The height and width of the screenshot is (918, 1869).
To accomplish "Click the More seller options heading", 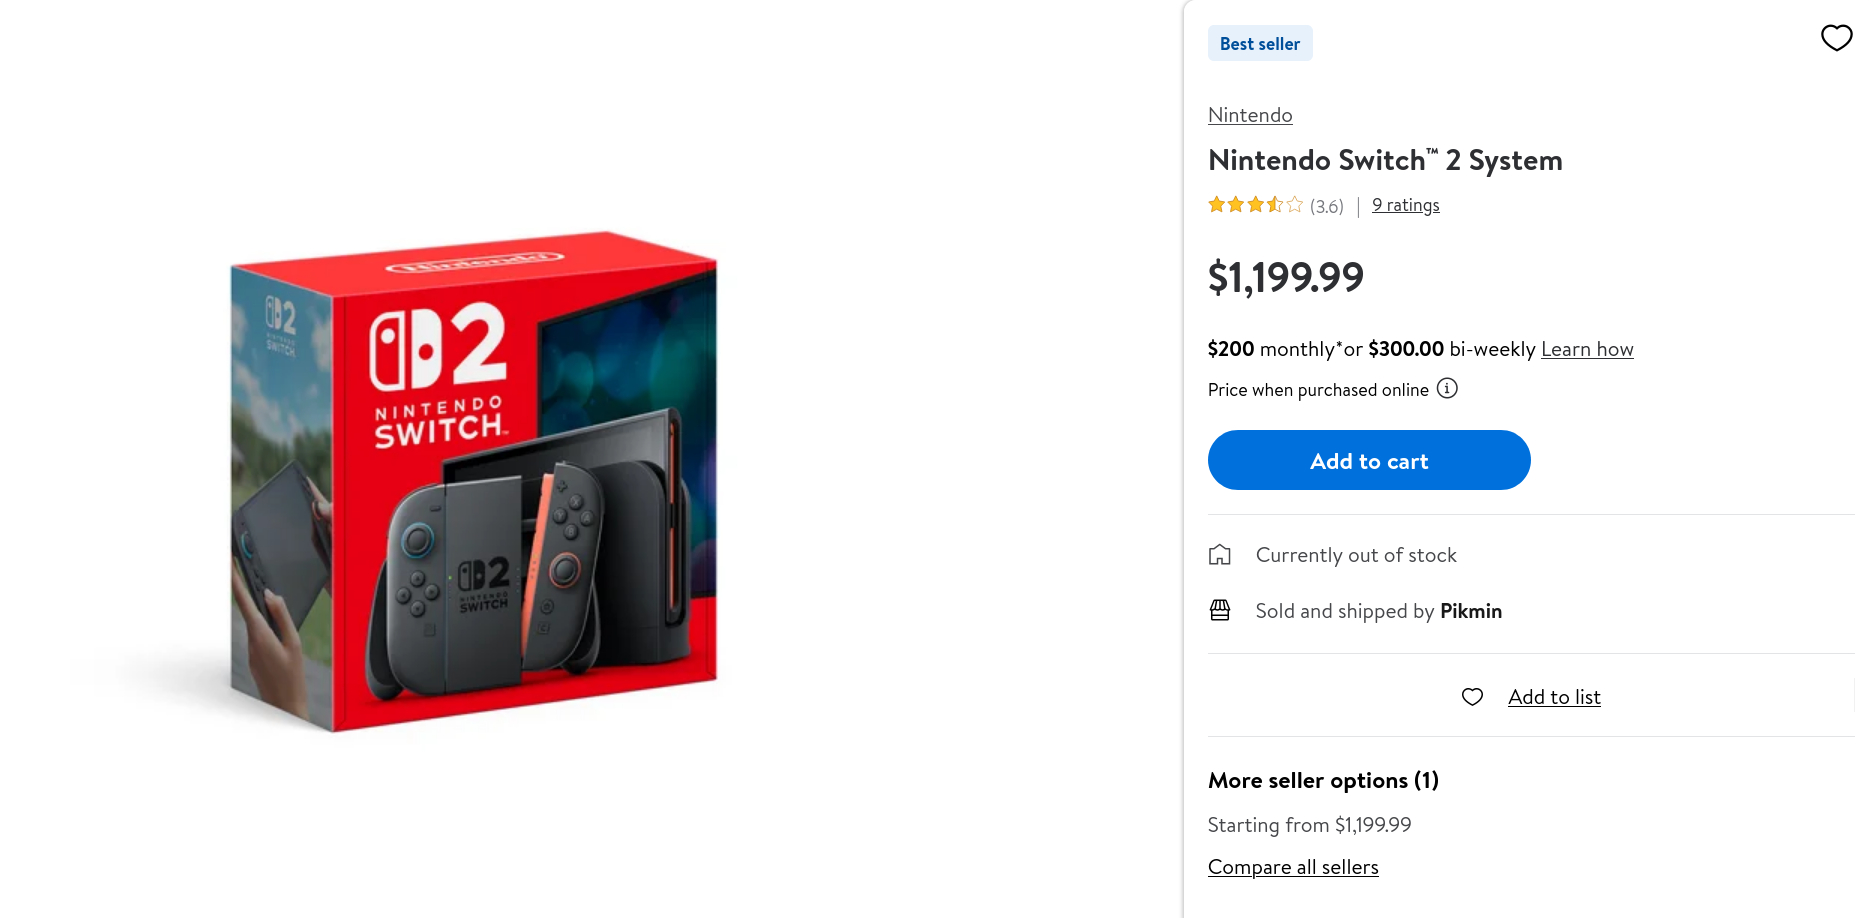I will (x=1323, y=780).
